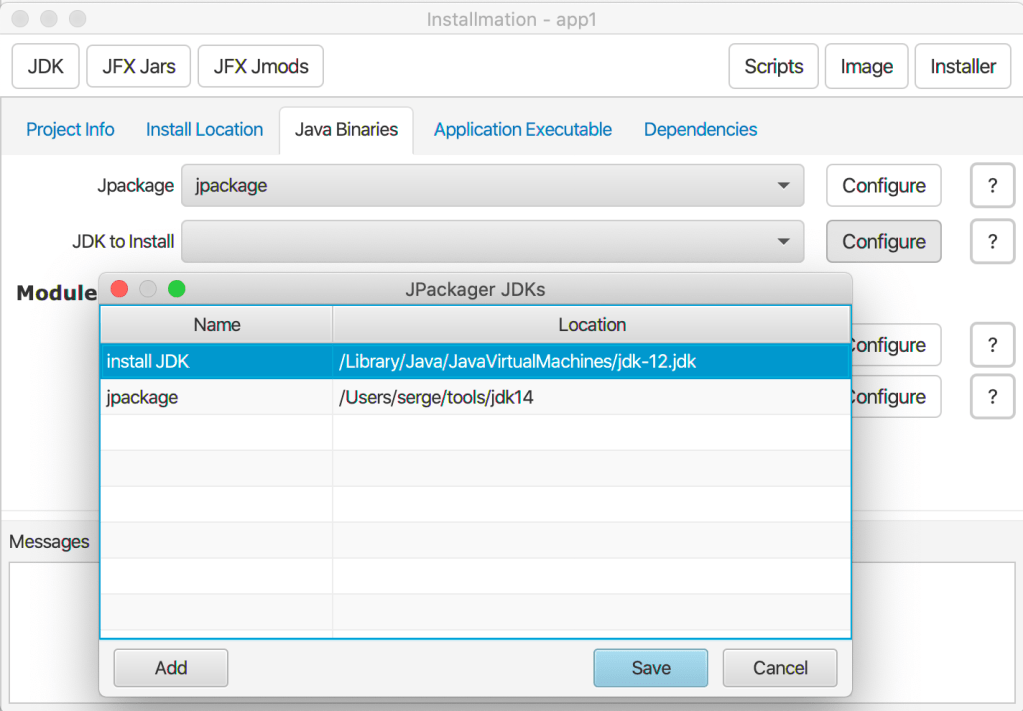Cancel the JPackager JDKs dialog
The image size is (1023, 711).
click(x=780, y=668)
